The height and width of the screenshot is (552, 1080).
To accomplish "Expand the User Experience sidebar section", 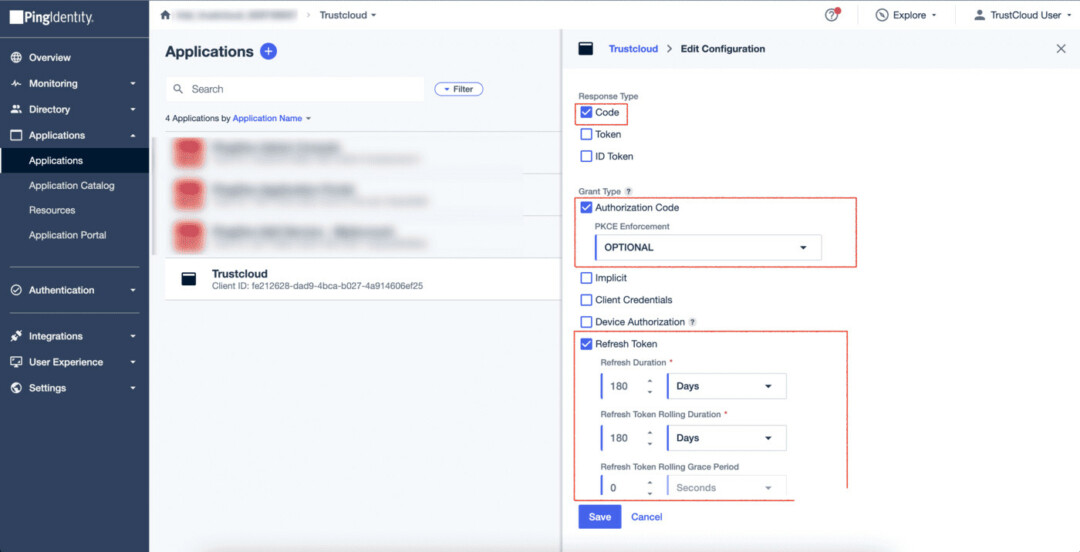I will coord(133,362).
